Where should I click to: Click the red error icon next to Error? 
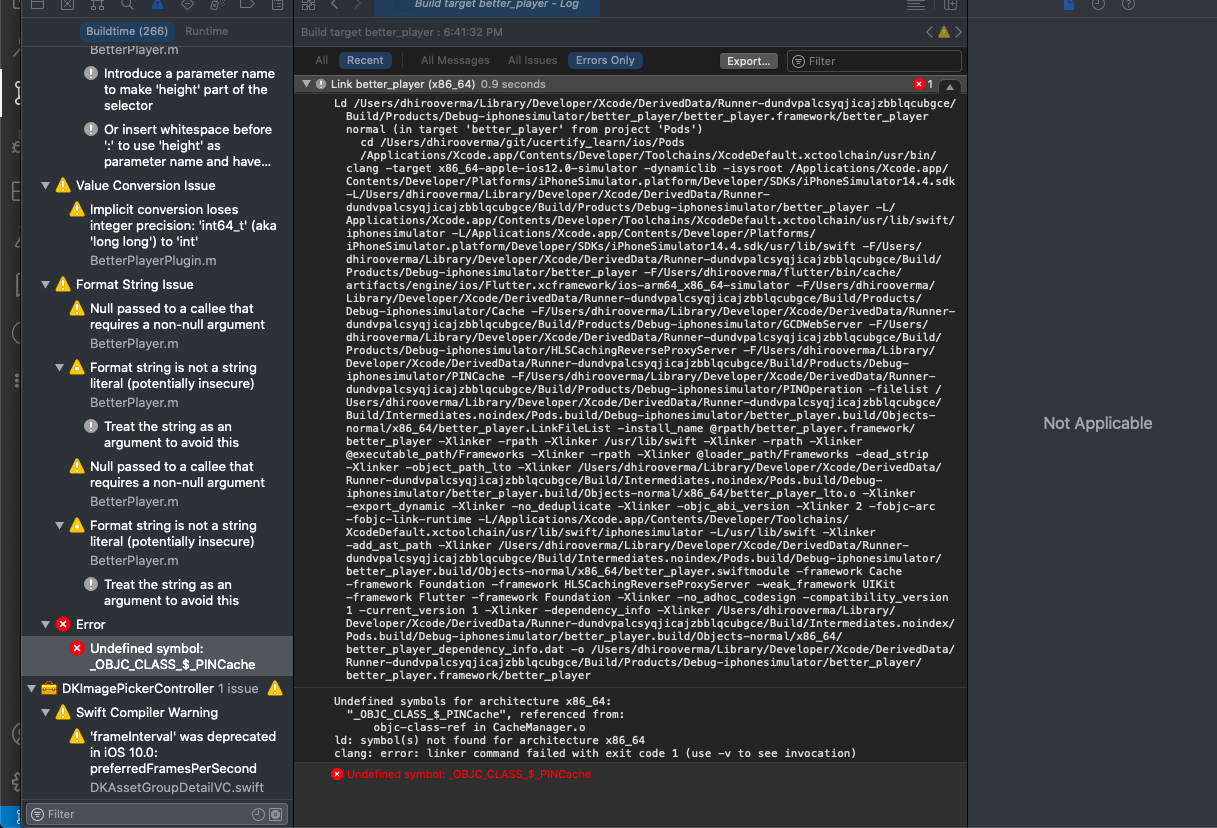click(x=63, y=624)
